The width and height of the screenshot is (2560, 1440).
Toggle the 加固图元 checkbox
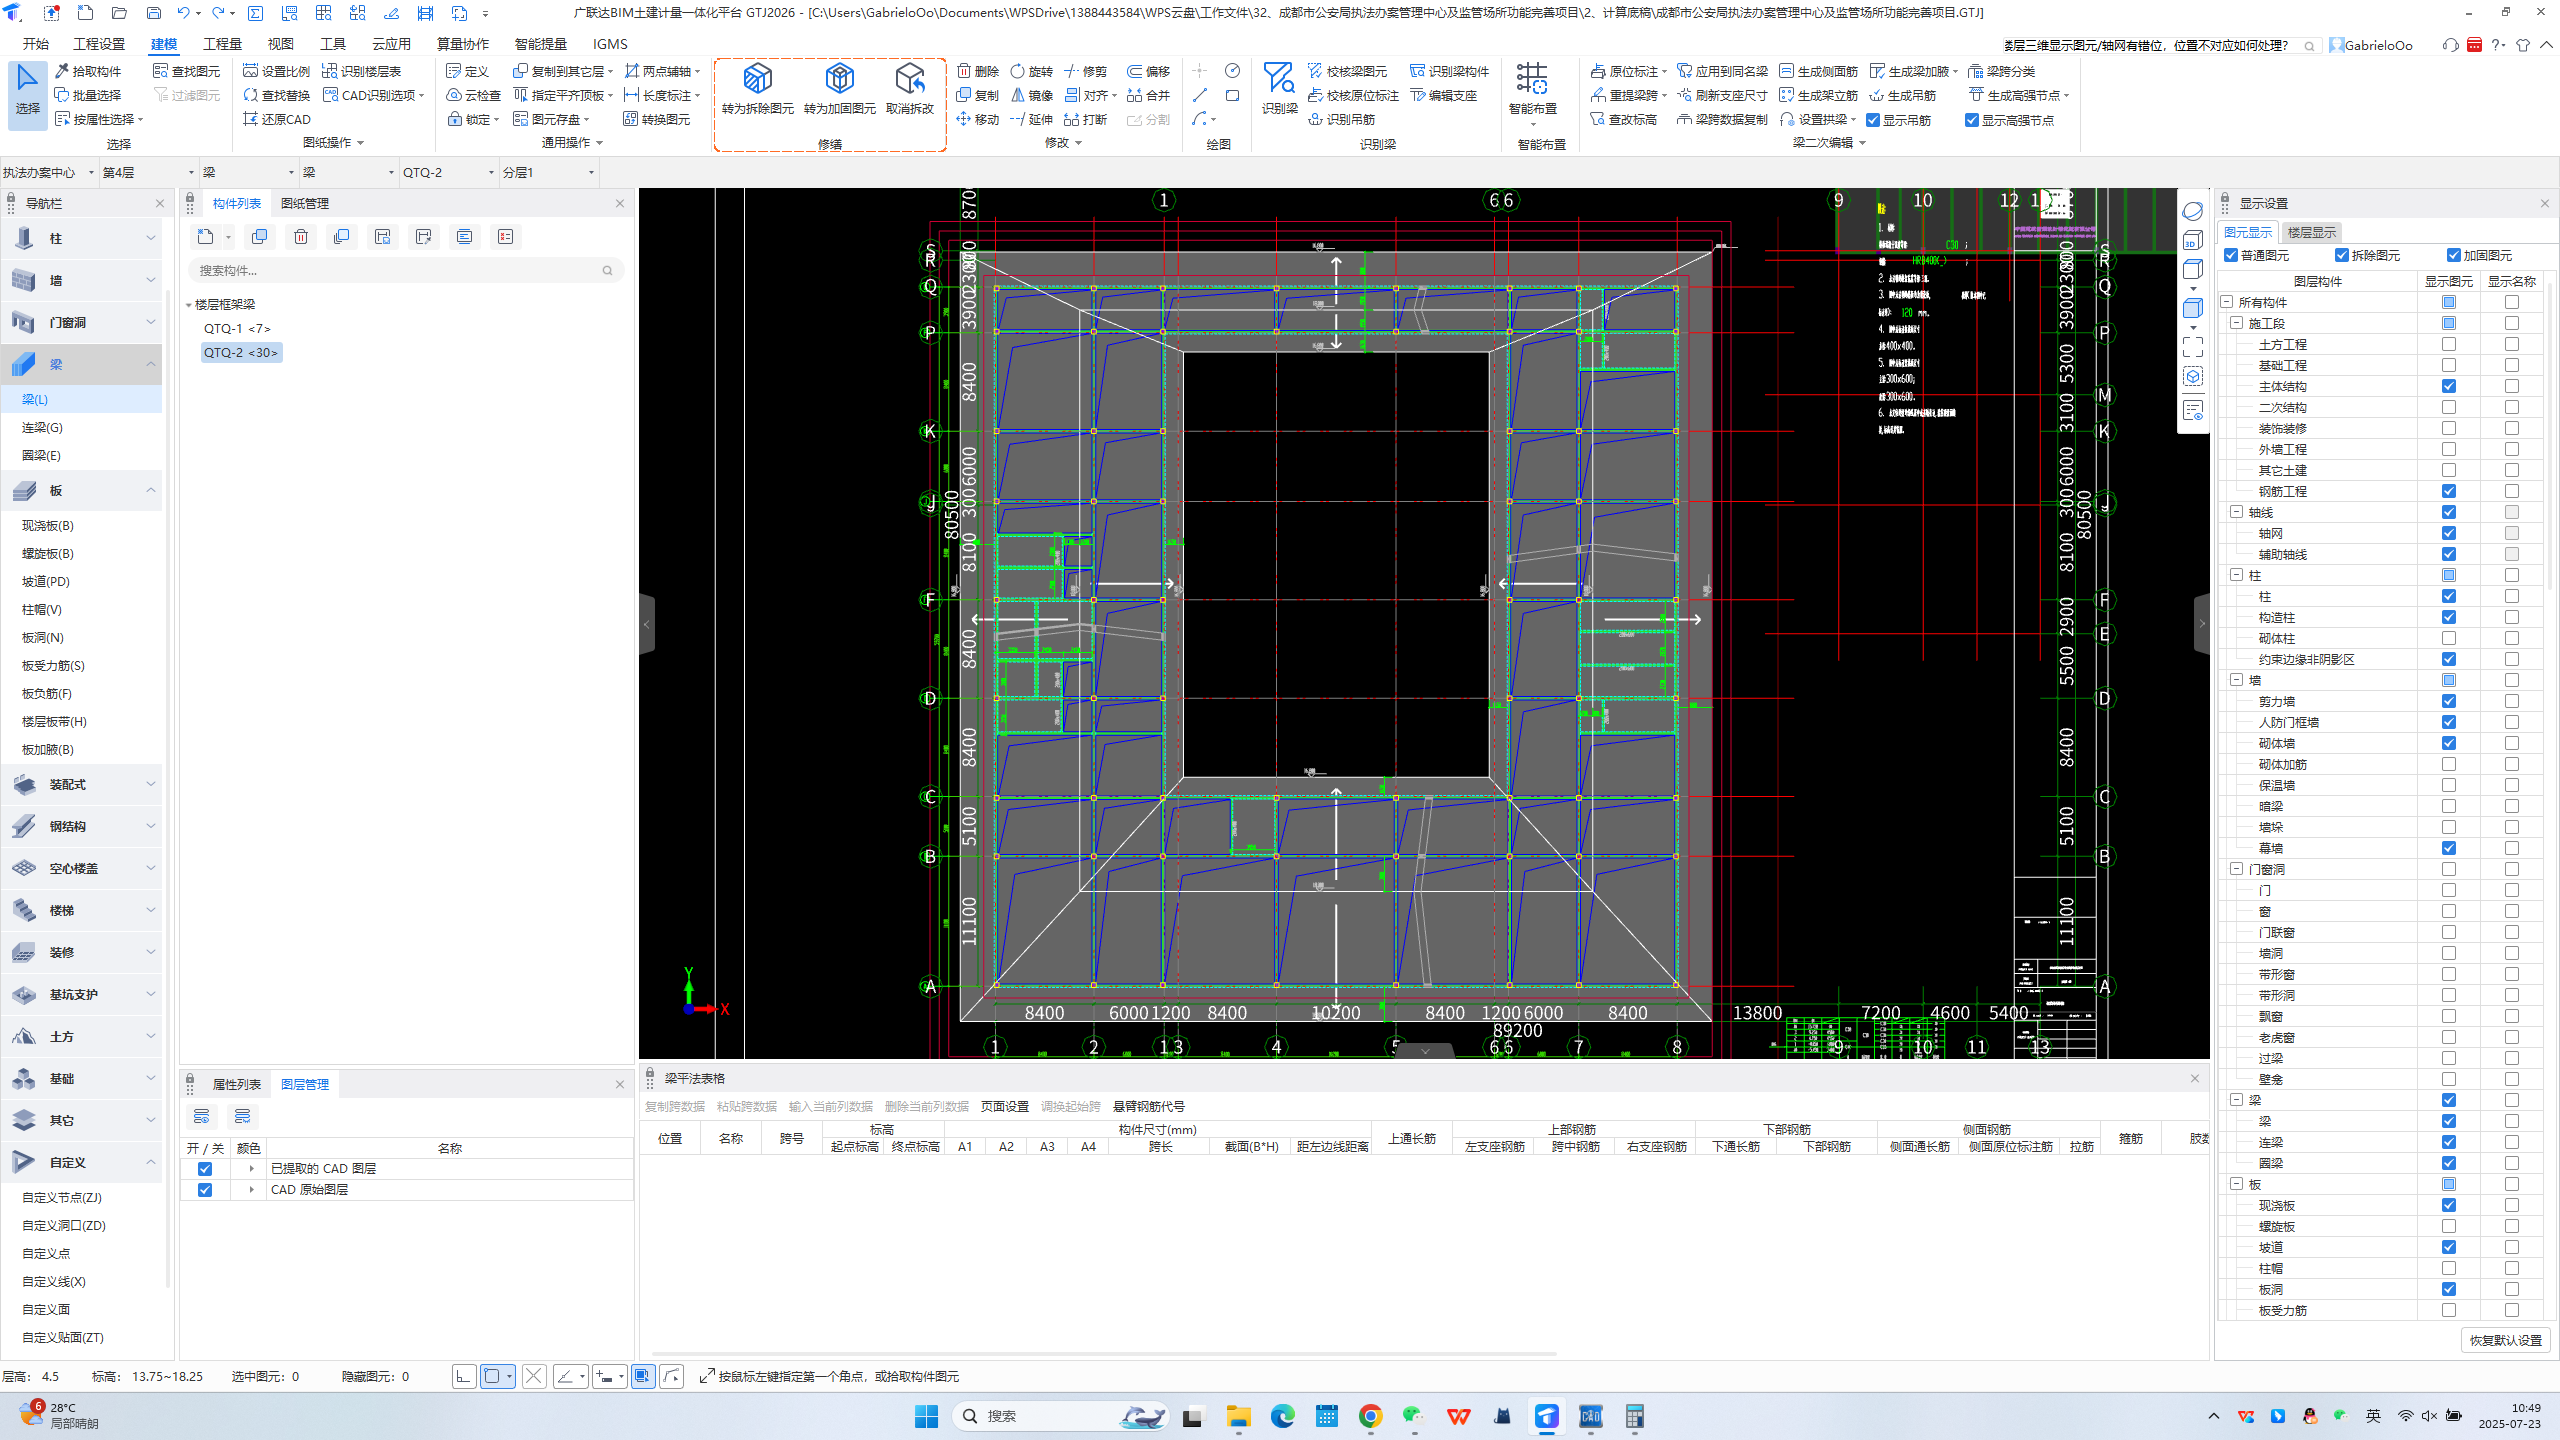(x=2454, y=255)
